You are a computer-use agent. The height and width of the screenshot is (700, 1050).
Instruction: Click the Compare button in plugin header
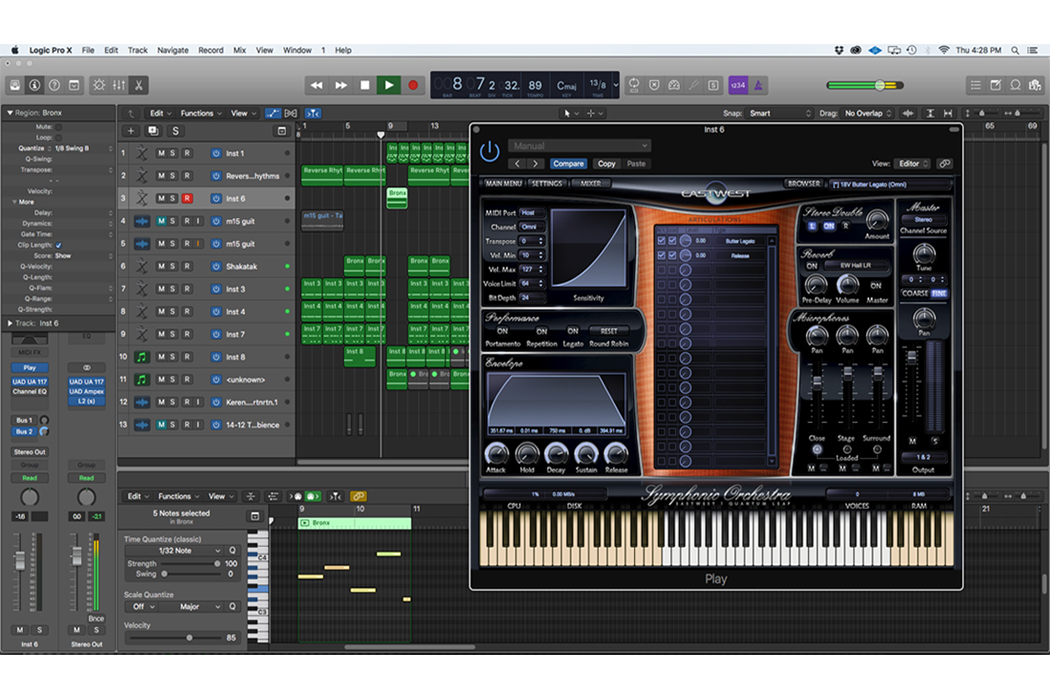(569, 163)
